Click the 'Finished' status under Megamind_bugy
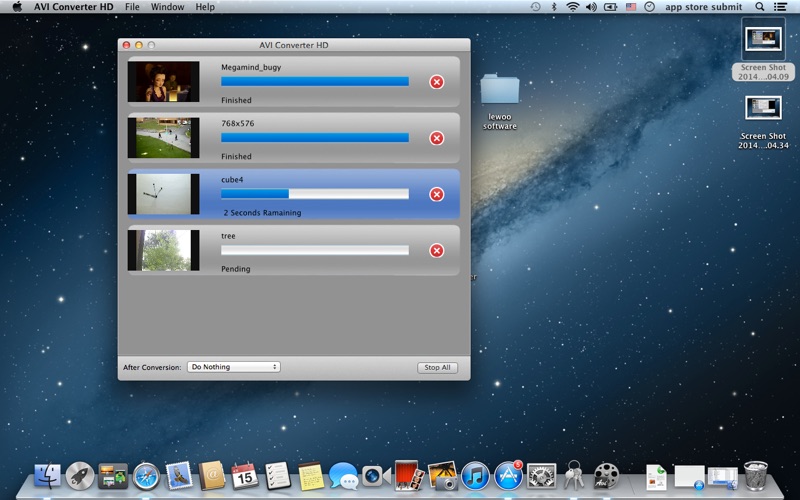800x500 pixels. point(236,101)
